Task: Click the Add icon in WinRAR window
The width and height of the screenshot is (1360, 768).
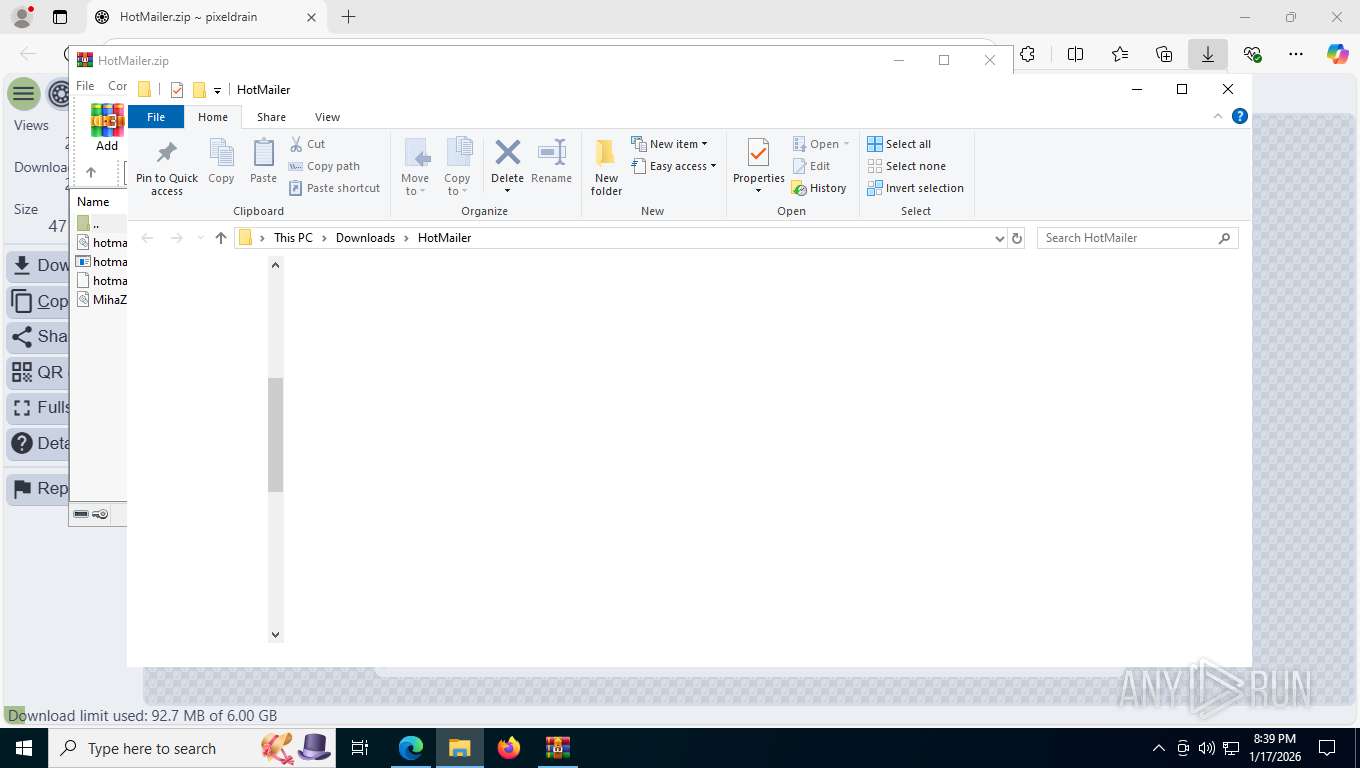Action: pos(107,127)
